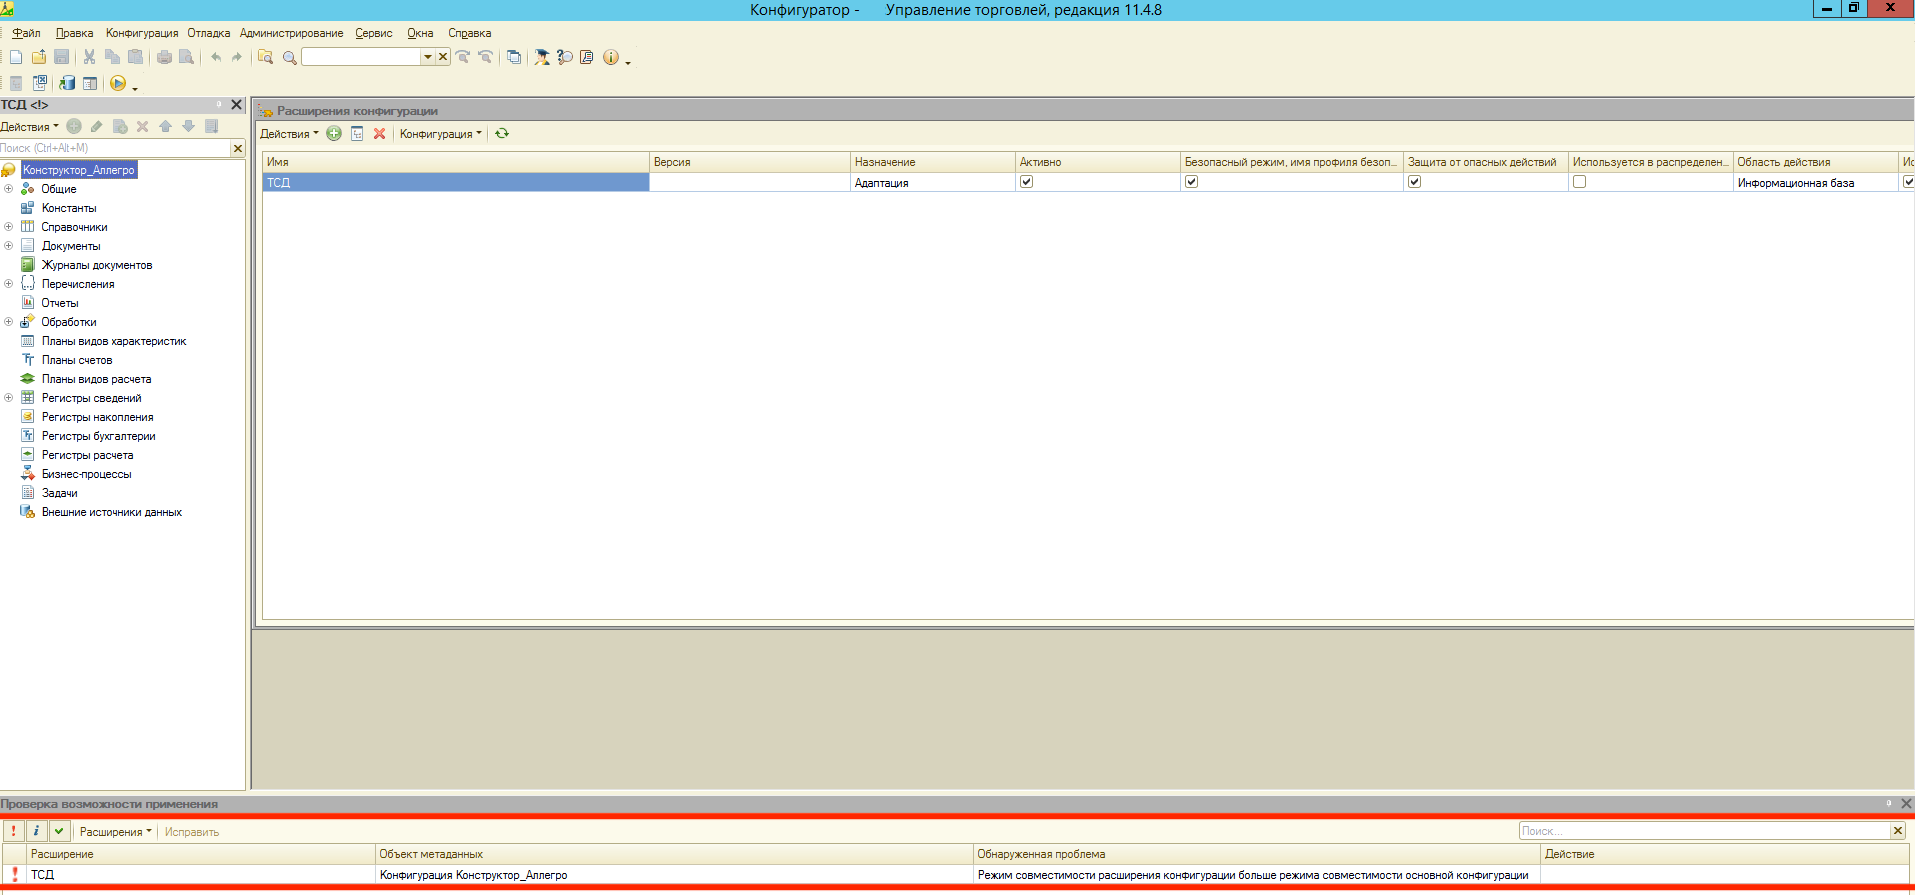The height and width of the screenshot is (895, 1915).
Task: Click the open file folder icon
Action: click(x=39, y=57)
